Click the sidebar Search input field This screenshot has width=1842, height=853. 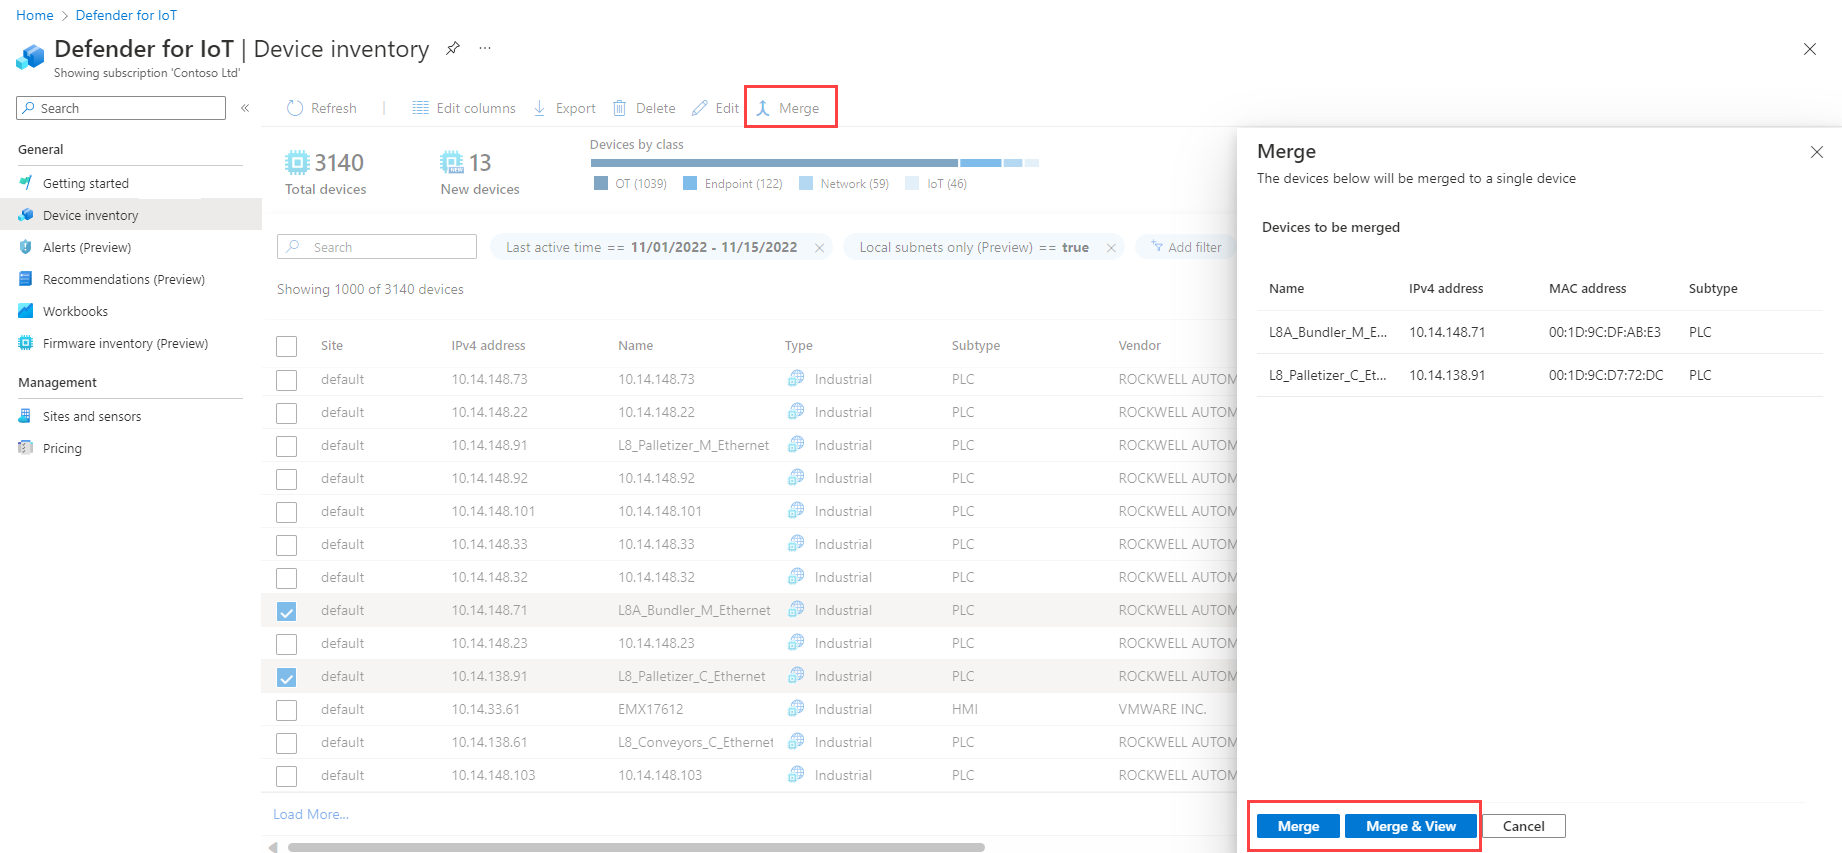point(121,108)
